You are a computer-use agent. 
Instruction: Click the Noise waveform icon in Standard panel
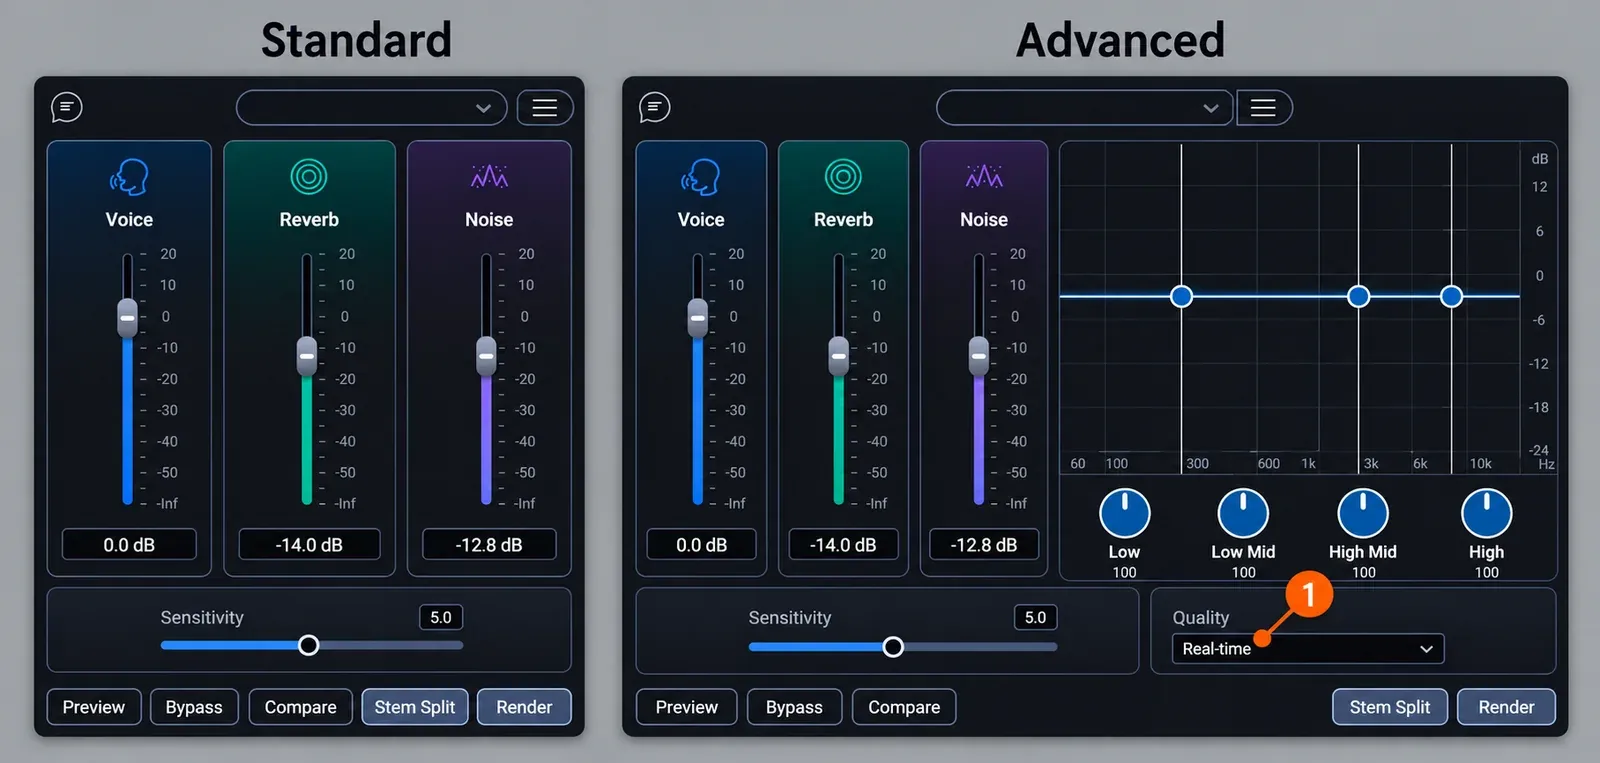489,177
